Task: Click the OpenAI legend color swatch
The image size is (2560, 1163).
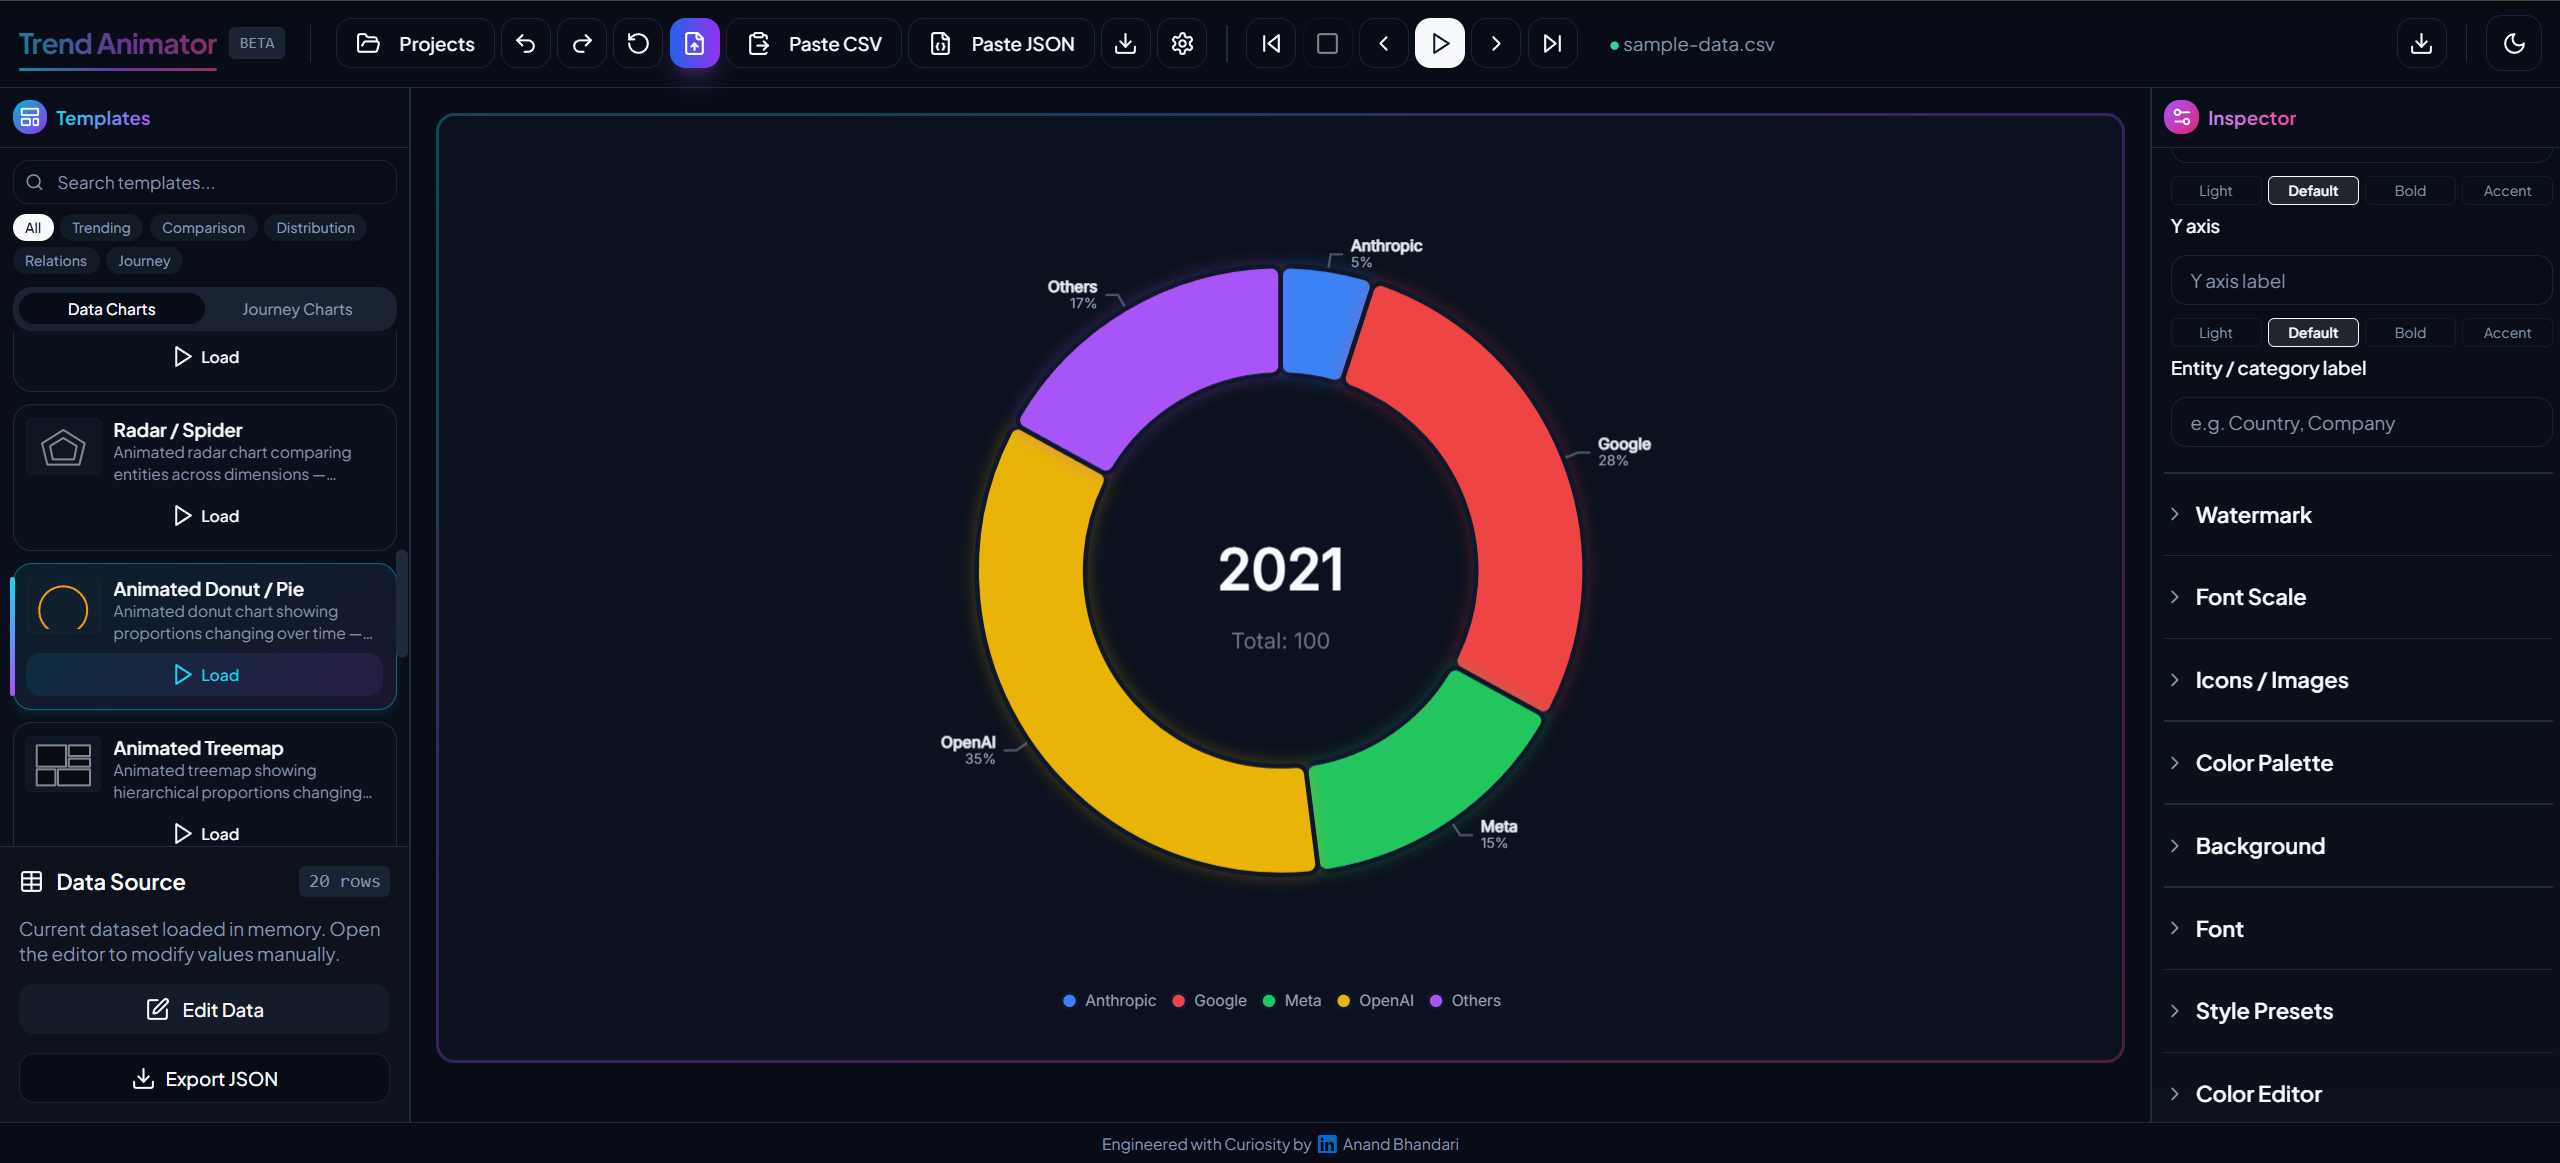Action: click(1344, 1000)
